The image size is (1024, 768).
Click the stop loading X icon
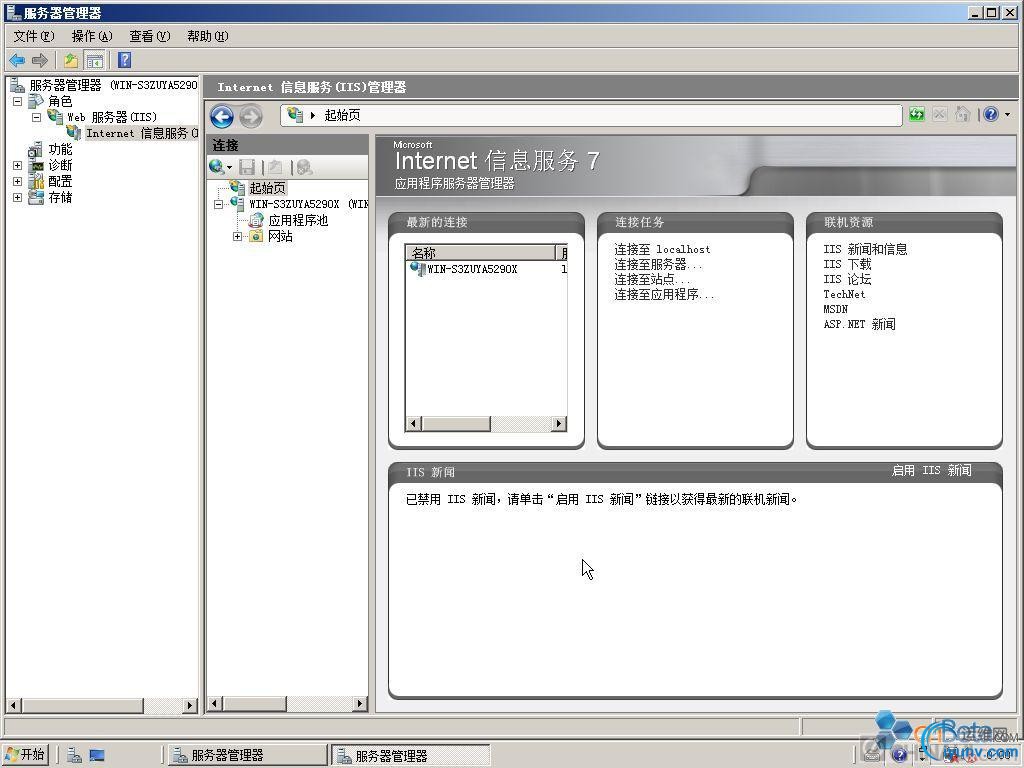pyautogui.click(x=939, y=114)
